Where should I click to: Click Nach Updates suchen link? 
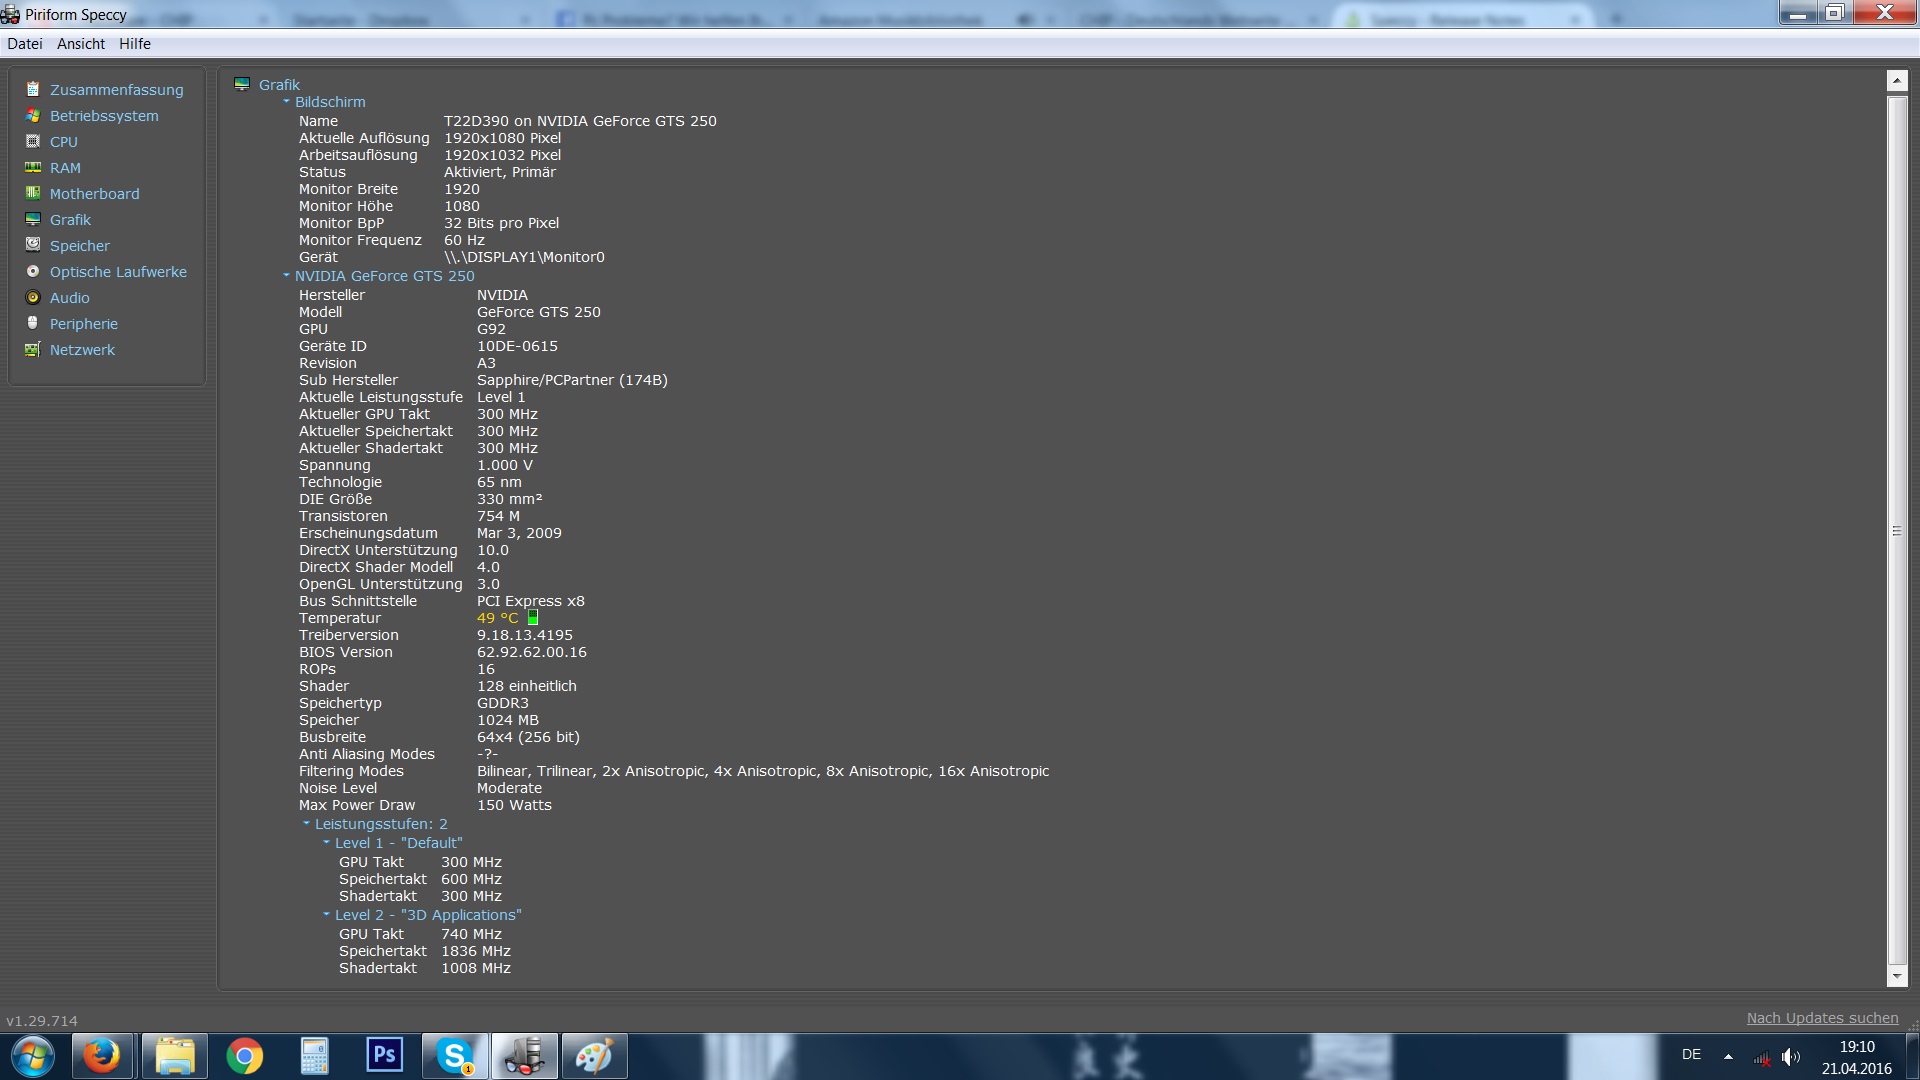1822,1018
